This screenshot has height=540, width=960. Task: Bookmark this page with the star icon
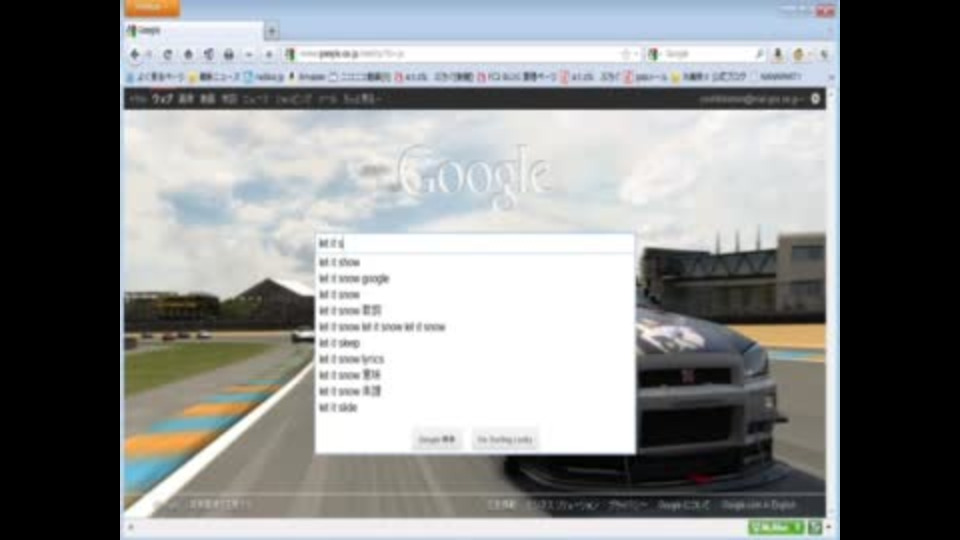coord(626,54)
